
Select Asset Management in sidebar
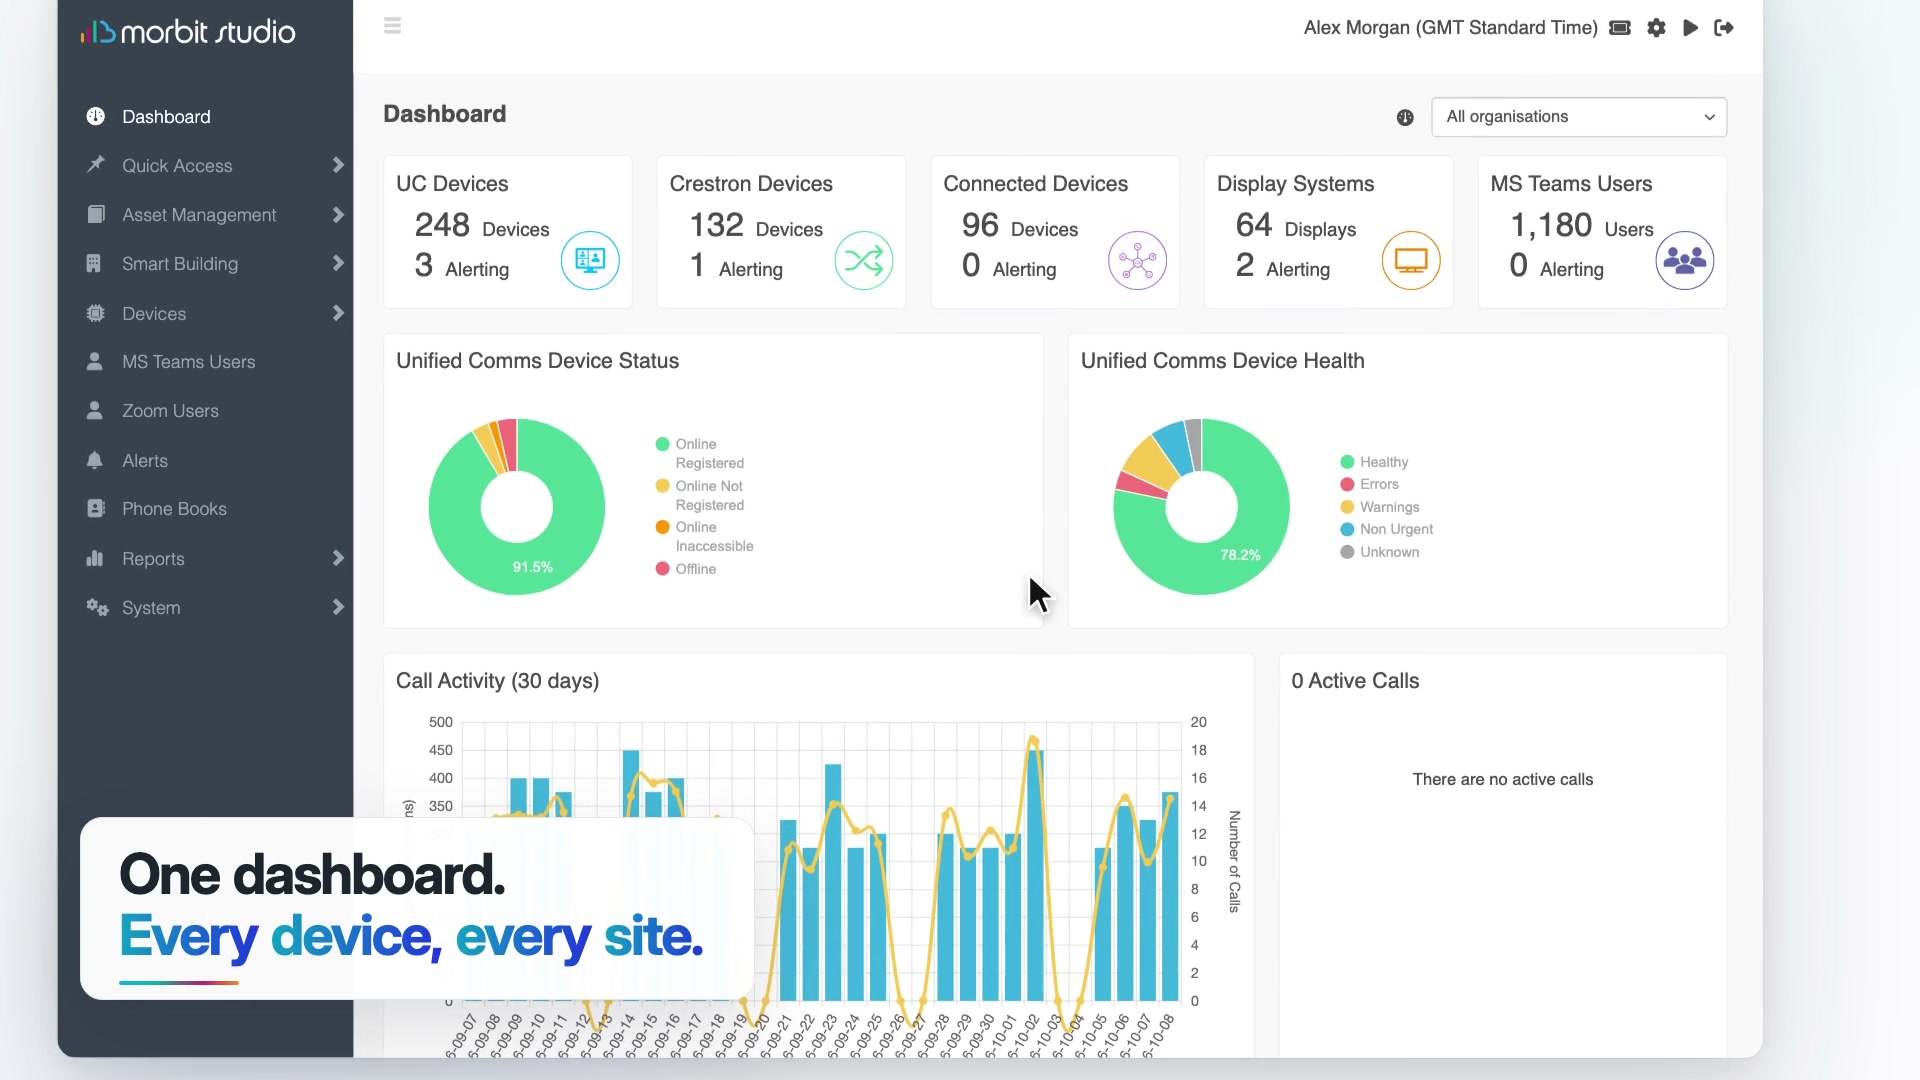pos(199,215)
